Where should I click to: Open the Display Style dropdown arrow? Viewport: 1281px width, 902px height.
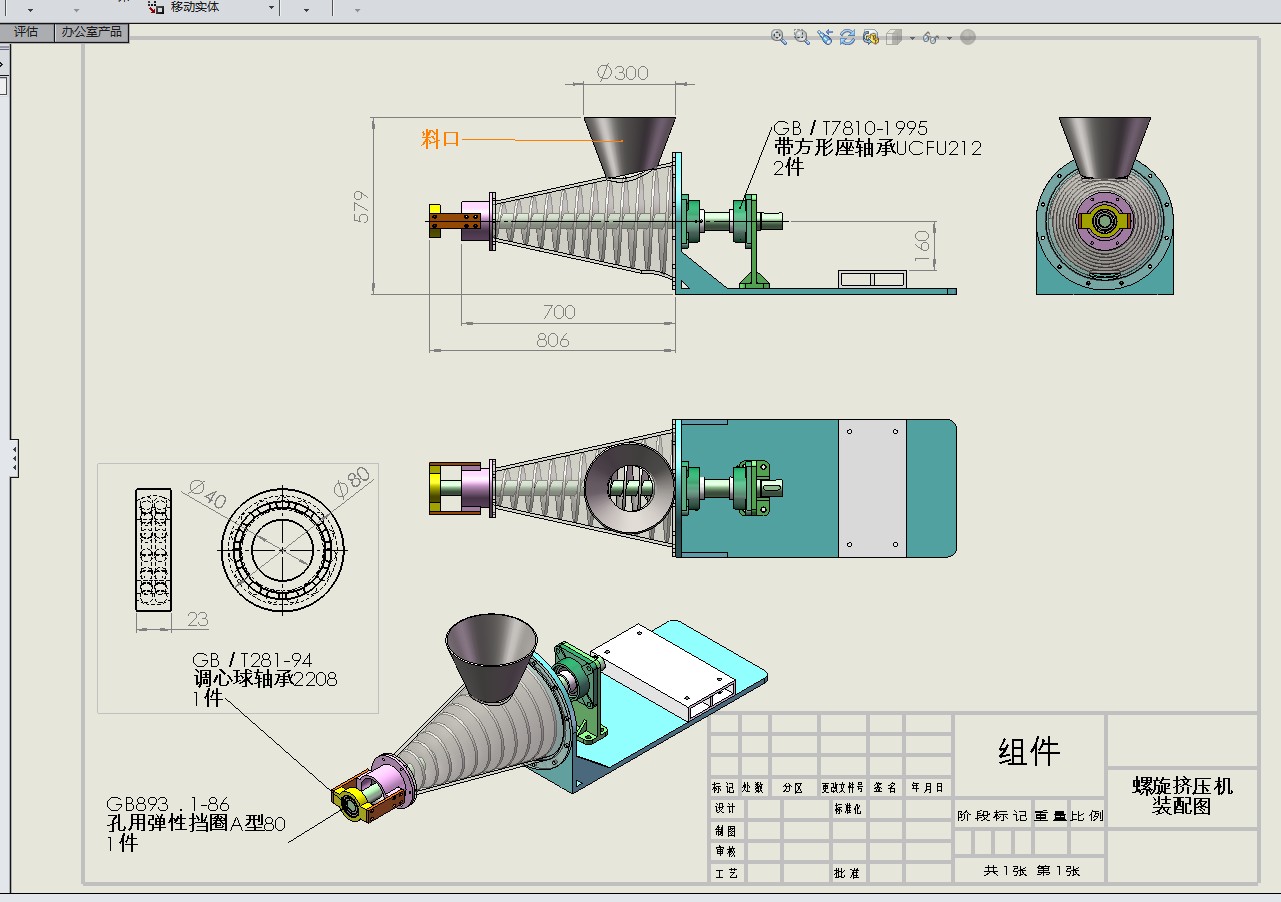[912, 38]
